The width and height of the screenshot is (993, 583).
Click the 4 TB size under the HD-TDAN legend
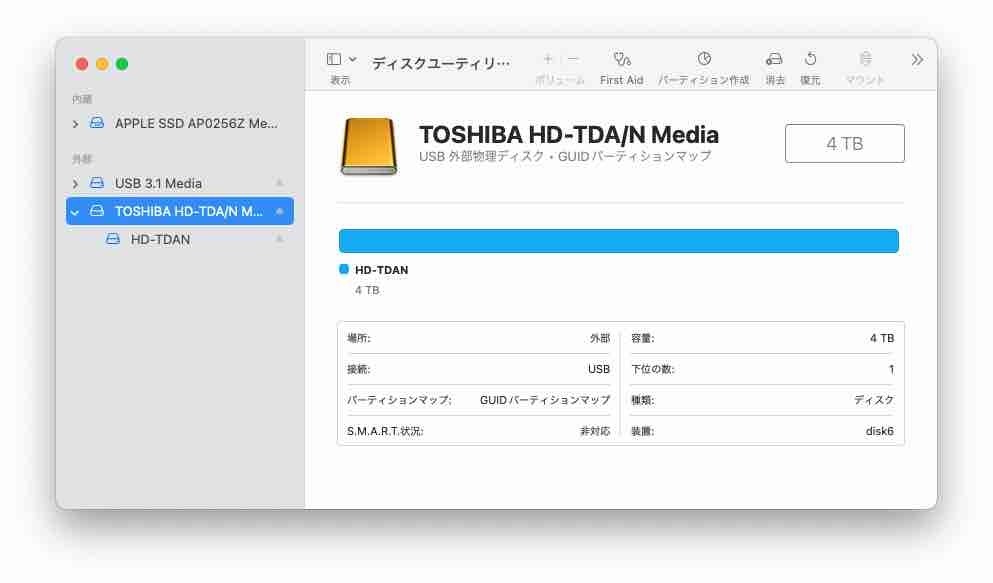pos(367,290)
